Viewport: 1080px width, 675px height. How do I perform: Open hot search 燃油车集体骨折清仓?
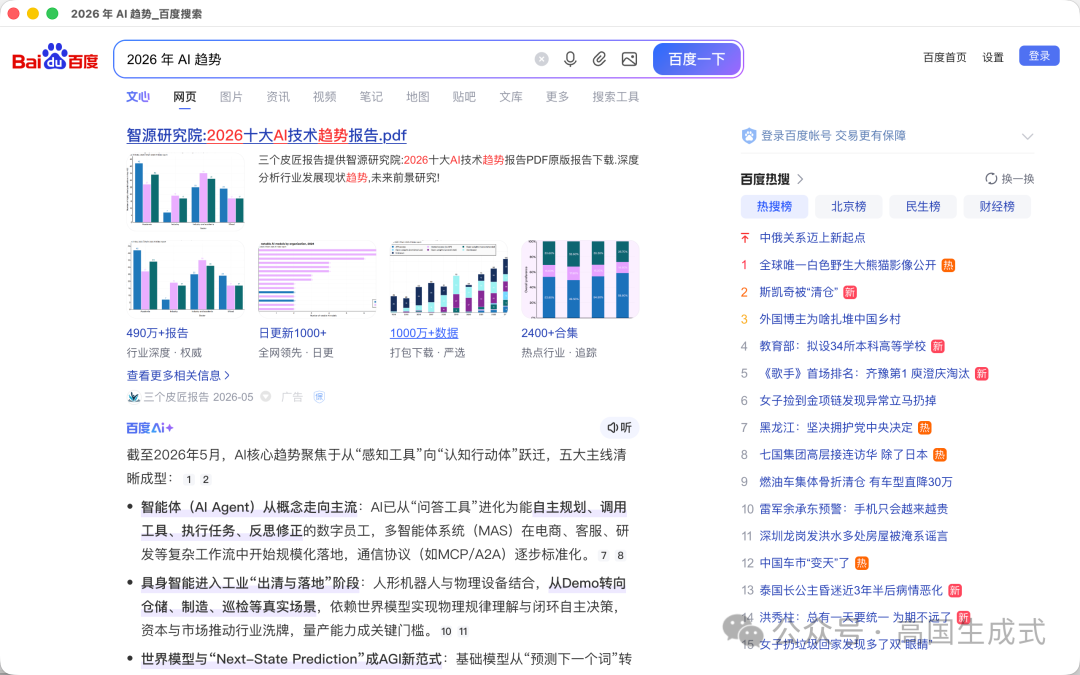click(855, 481)
